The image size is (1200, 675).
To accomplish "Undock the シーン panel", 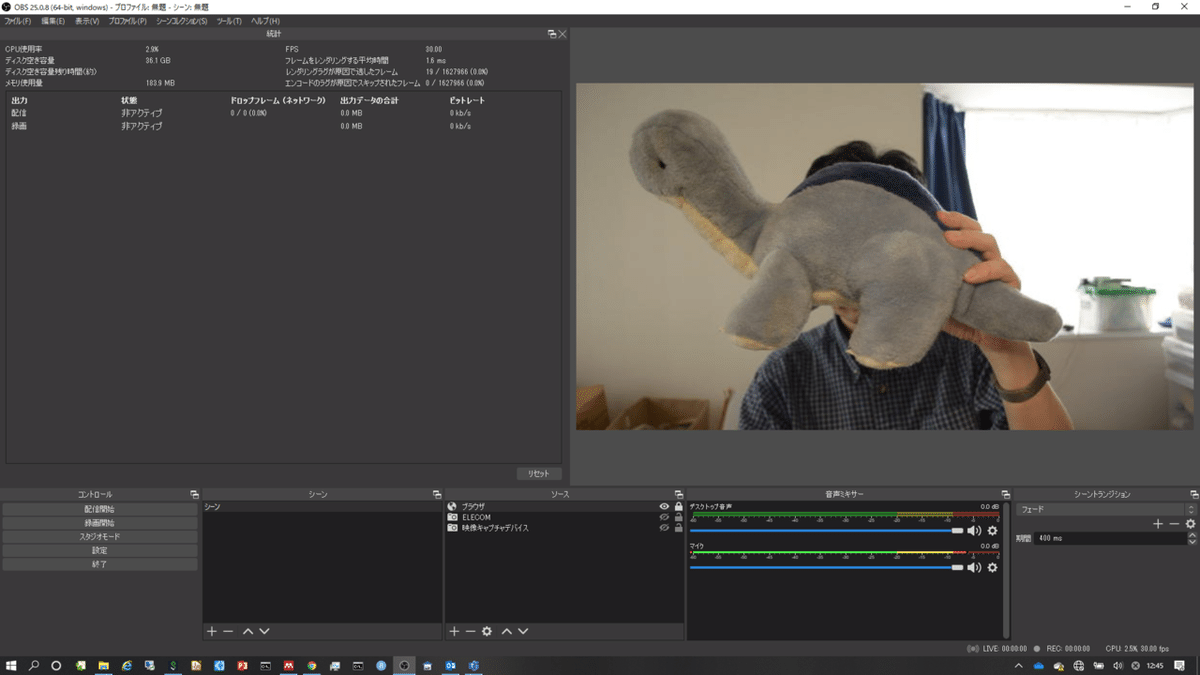I will point(437,495).
